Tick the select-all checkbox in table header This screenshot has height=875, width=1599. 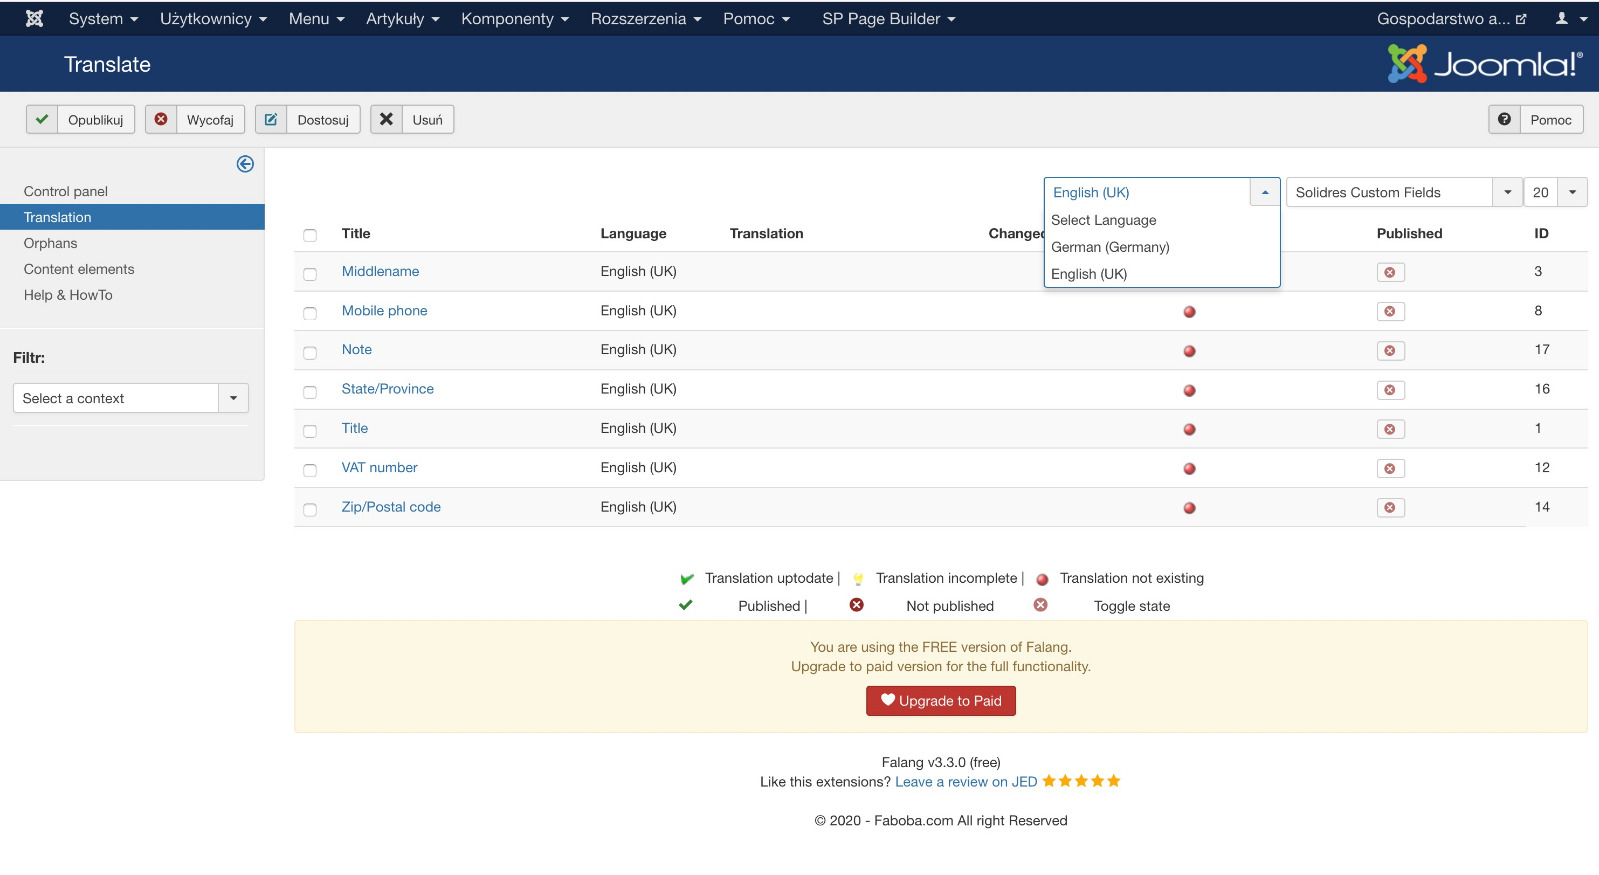coord(310,235)
